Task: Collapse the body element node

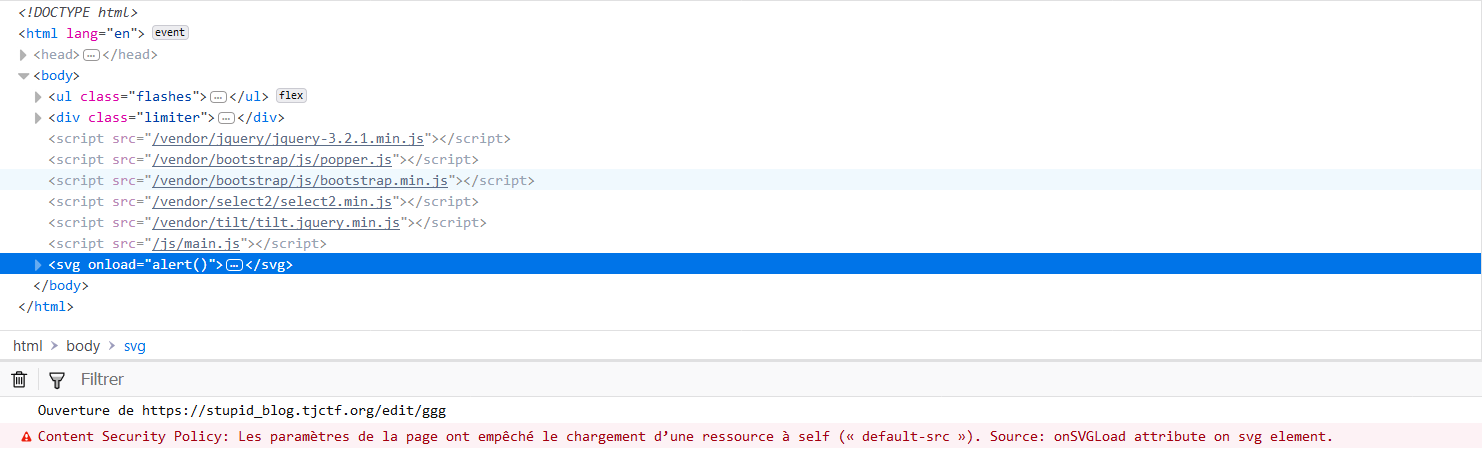Action: [24, 76]
